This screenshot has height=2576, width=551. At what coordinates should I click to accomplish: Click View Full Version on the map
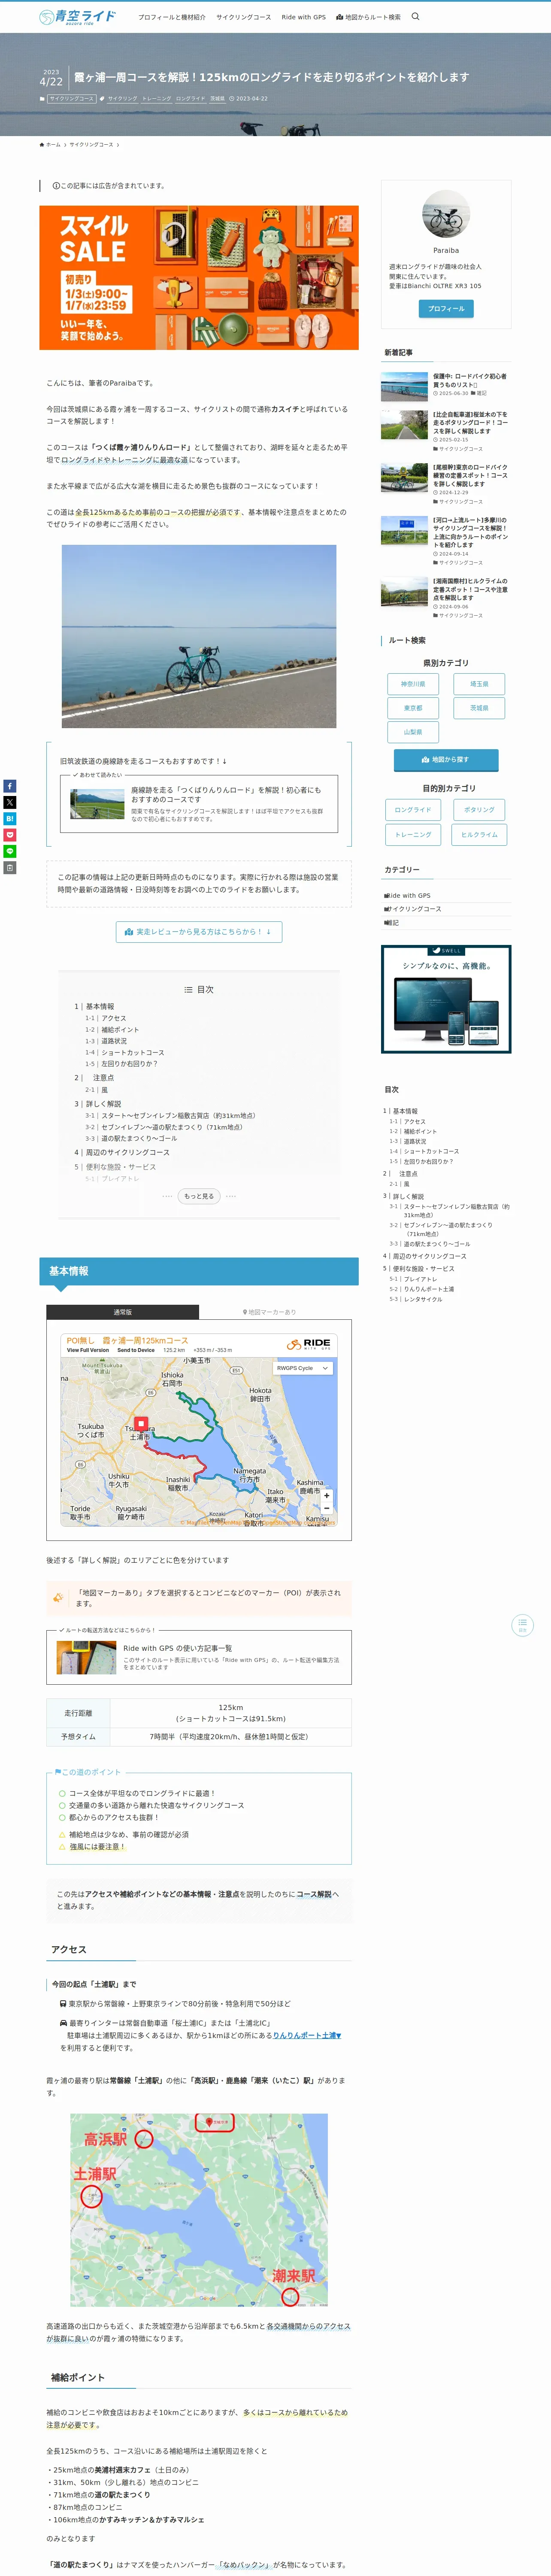pyautogui.click(x=88, y=1350)
